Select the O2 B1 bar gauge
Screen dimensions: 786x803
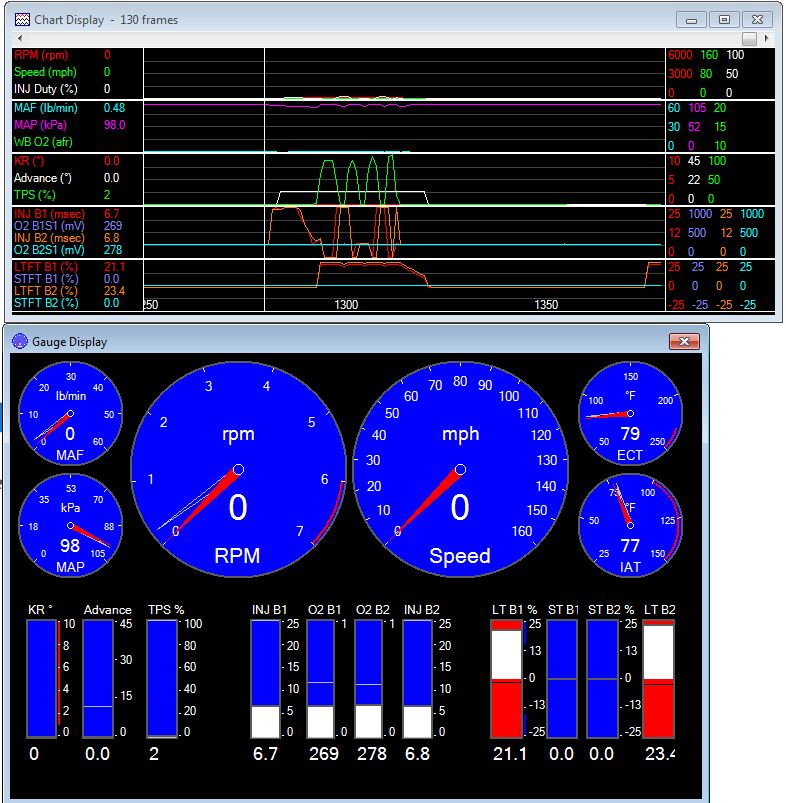320,678
